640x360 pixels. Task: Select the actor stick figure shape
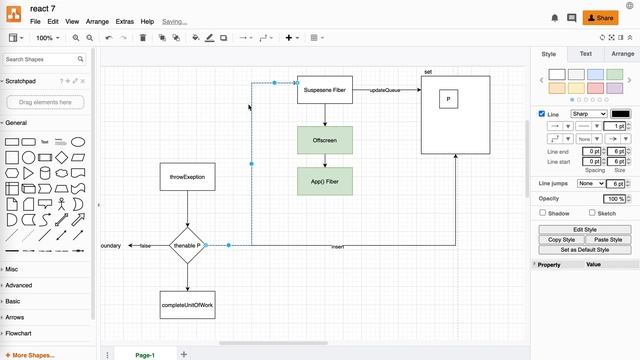[61, 204]
